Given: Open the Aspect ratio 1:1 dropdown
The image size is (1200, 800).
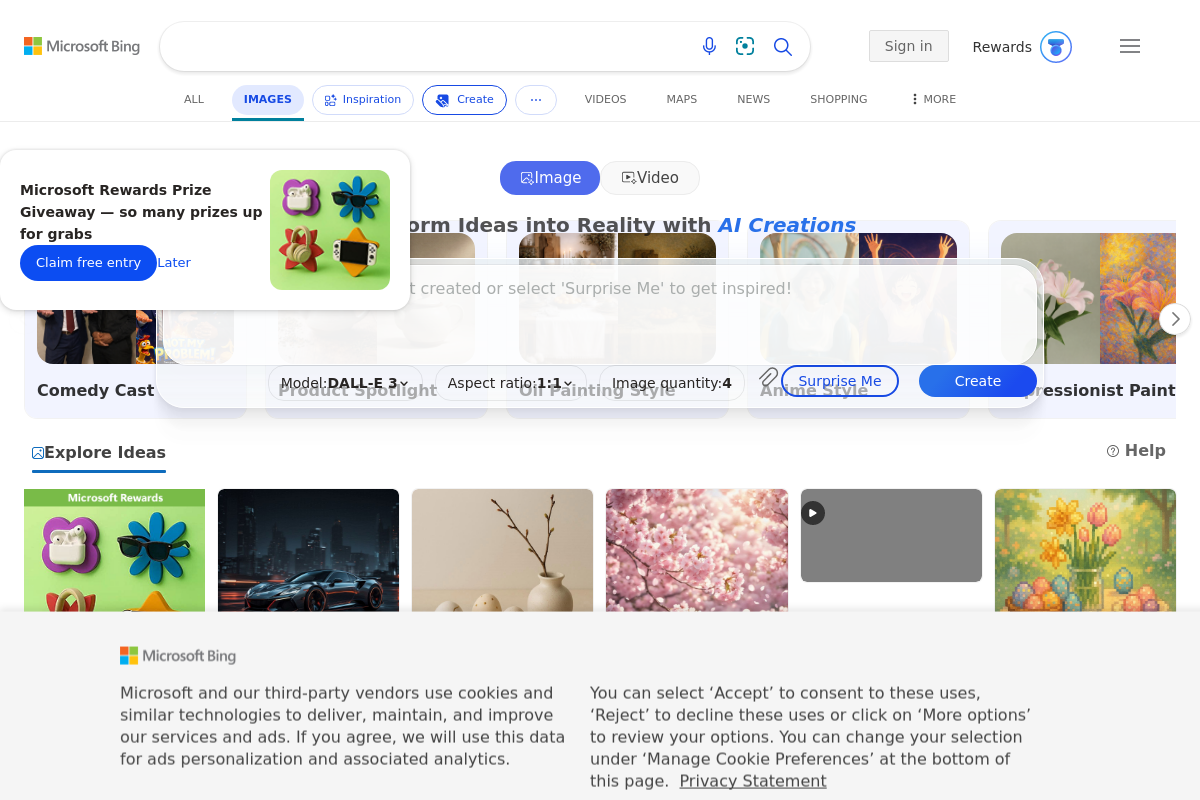Looking at the screenshot, I should point(510,383).
